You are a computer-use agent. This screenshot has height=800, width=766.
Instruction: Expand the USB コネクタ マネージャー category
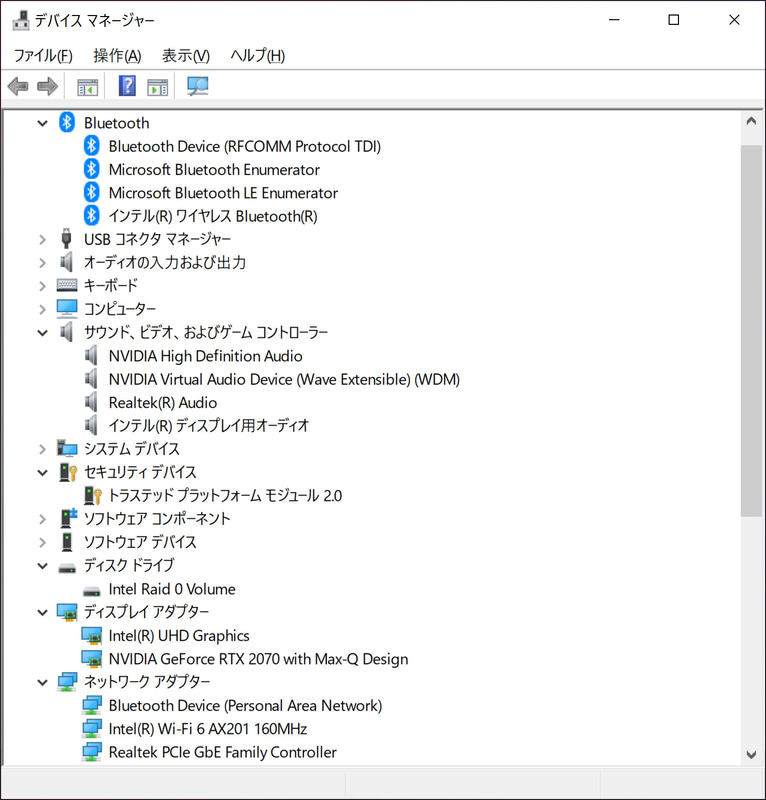tap(43, 239)
